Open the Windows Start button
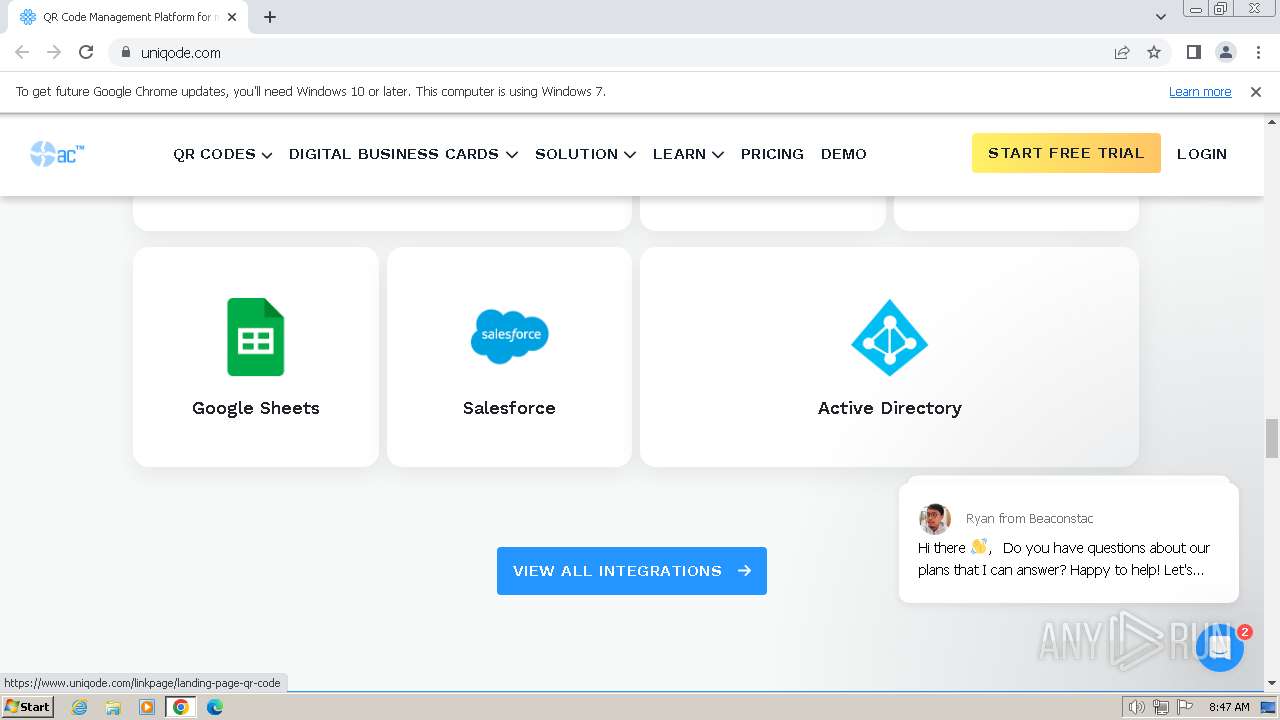Image resolution: width=1280 pixels, height=720 pixels. [x=27, y=707]
